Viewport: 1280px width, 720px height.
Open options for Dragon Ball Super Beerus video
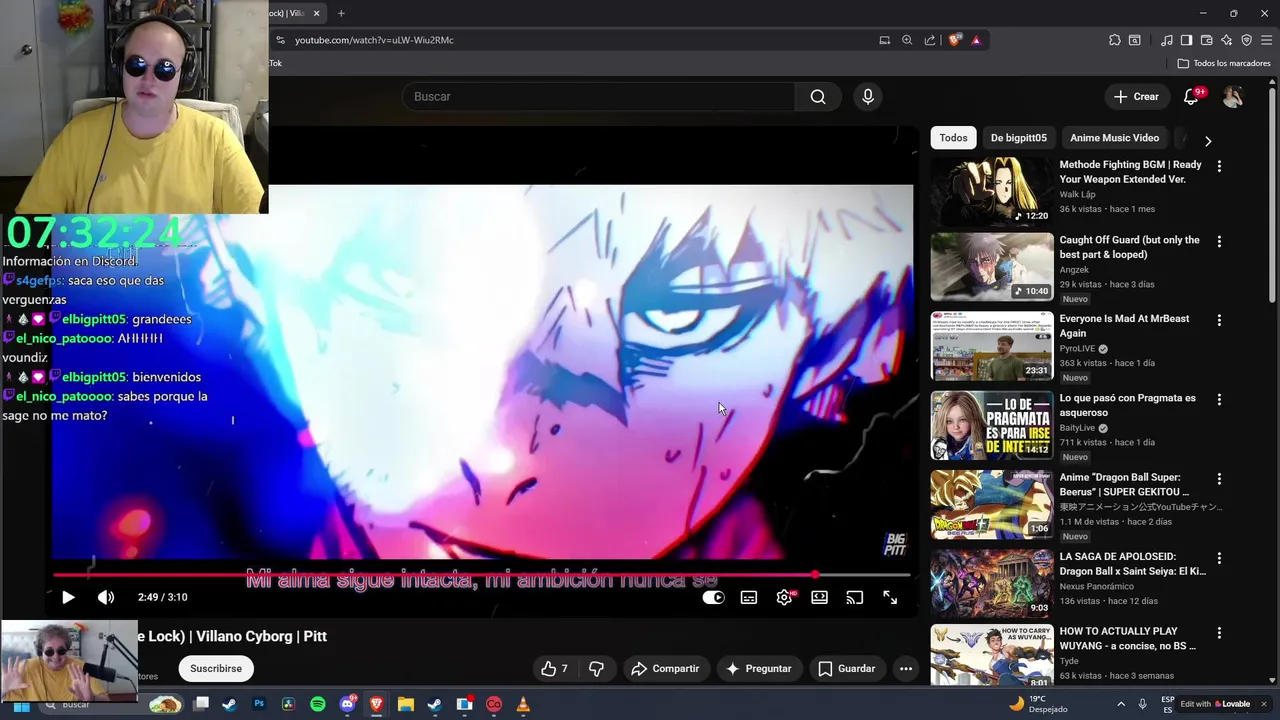(x=1219, y=479)
